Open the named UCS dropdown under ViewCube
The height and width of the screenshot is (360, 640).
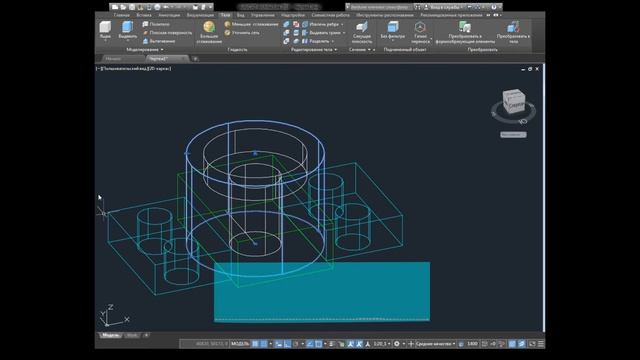pyautogui.click(x=513, y=134)
